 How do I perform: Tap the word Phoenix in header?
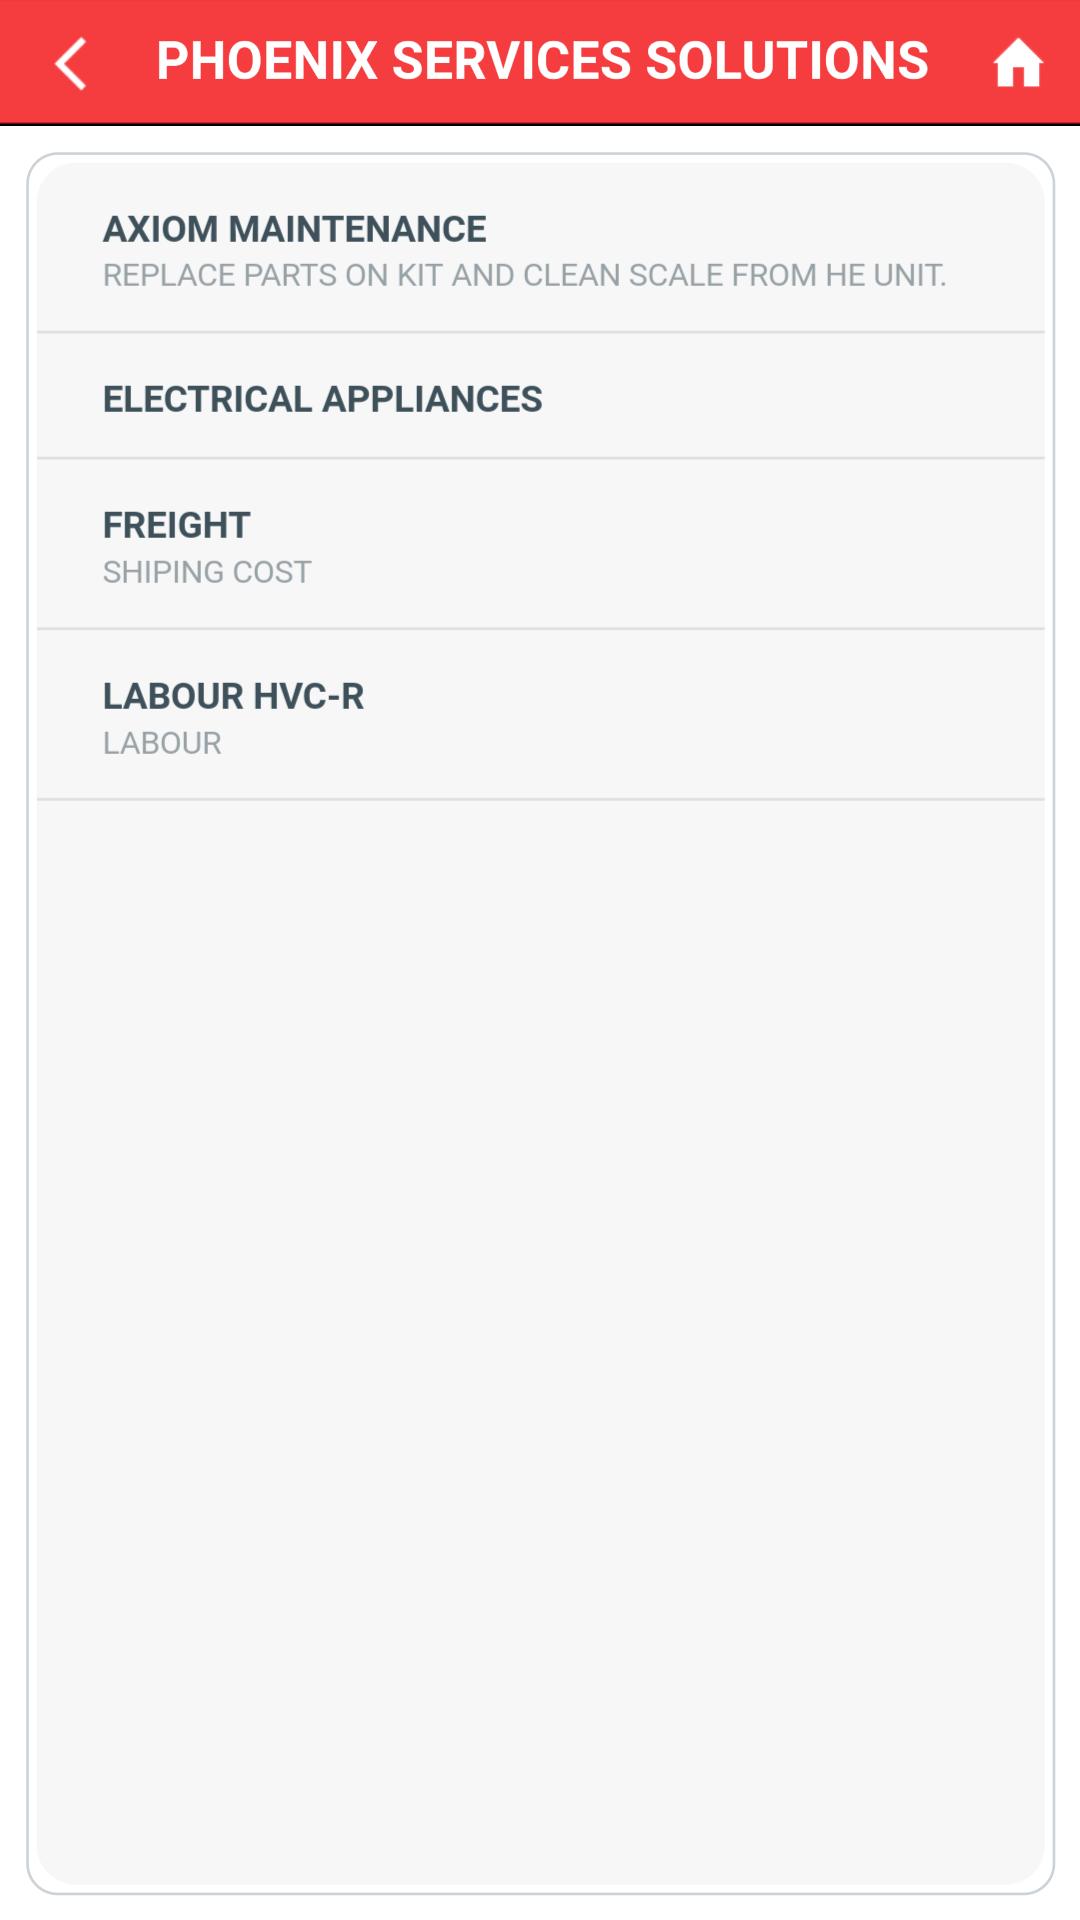(x=267, y=61)
